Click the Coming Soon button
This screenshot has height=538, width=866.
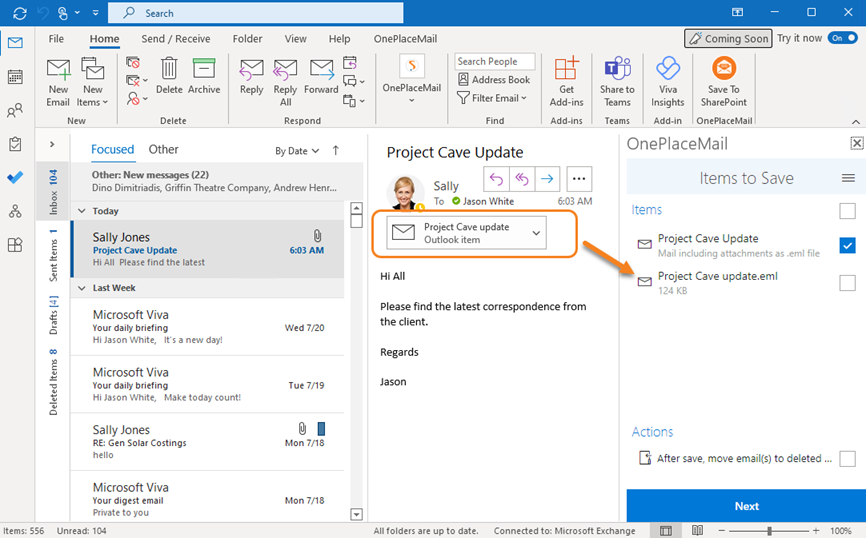728,39
